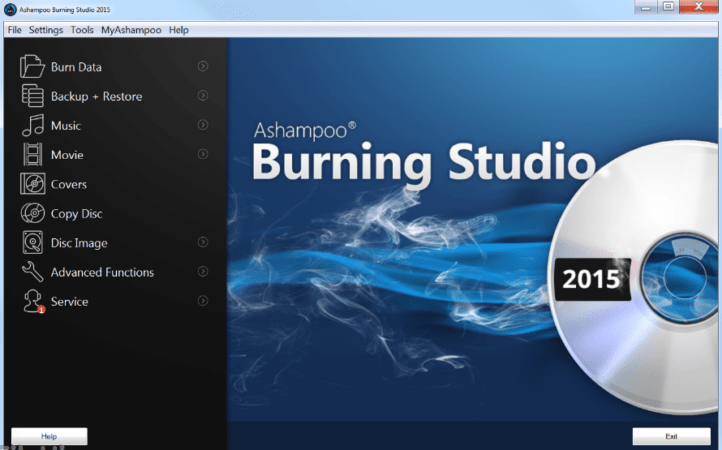
Task: Expand the Movie submenu arrow
Action: coord(203,154)
